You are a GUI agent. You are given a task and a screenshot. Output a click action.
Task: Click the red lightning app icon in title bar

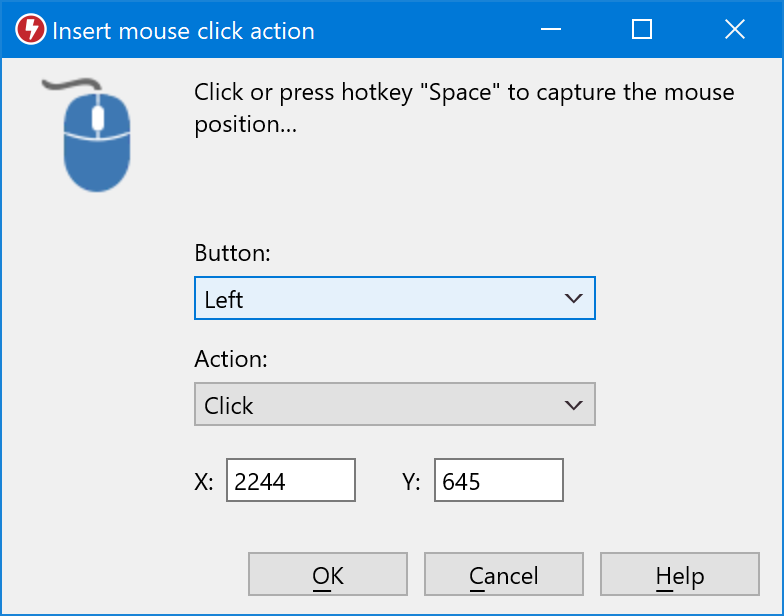(30, 30)
